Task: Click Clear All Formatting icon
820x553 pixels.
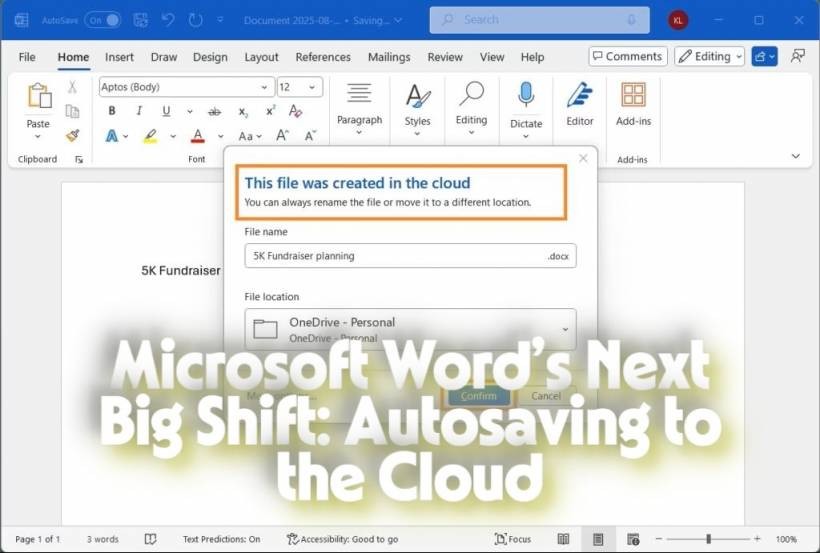Action: click(295, 111)
